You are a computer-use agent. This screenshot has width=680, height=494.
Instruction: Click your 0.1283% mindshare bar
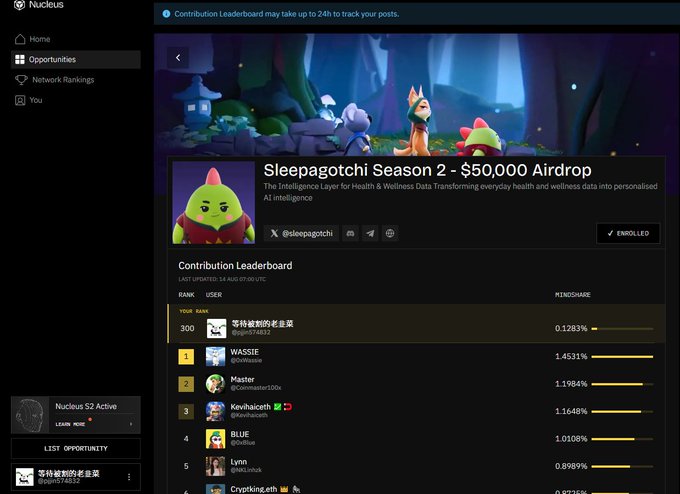622,329
